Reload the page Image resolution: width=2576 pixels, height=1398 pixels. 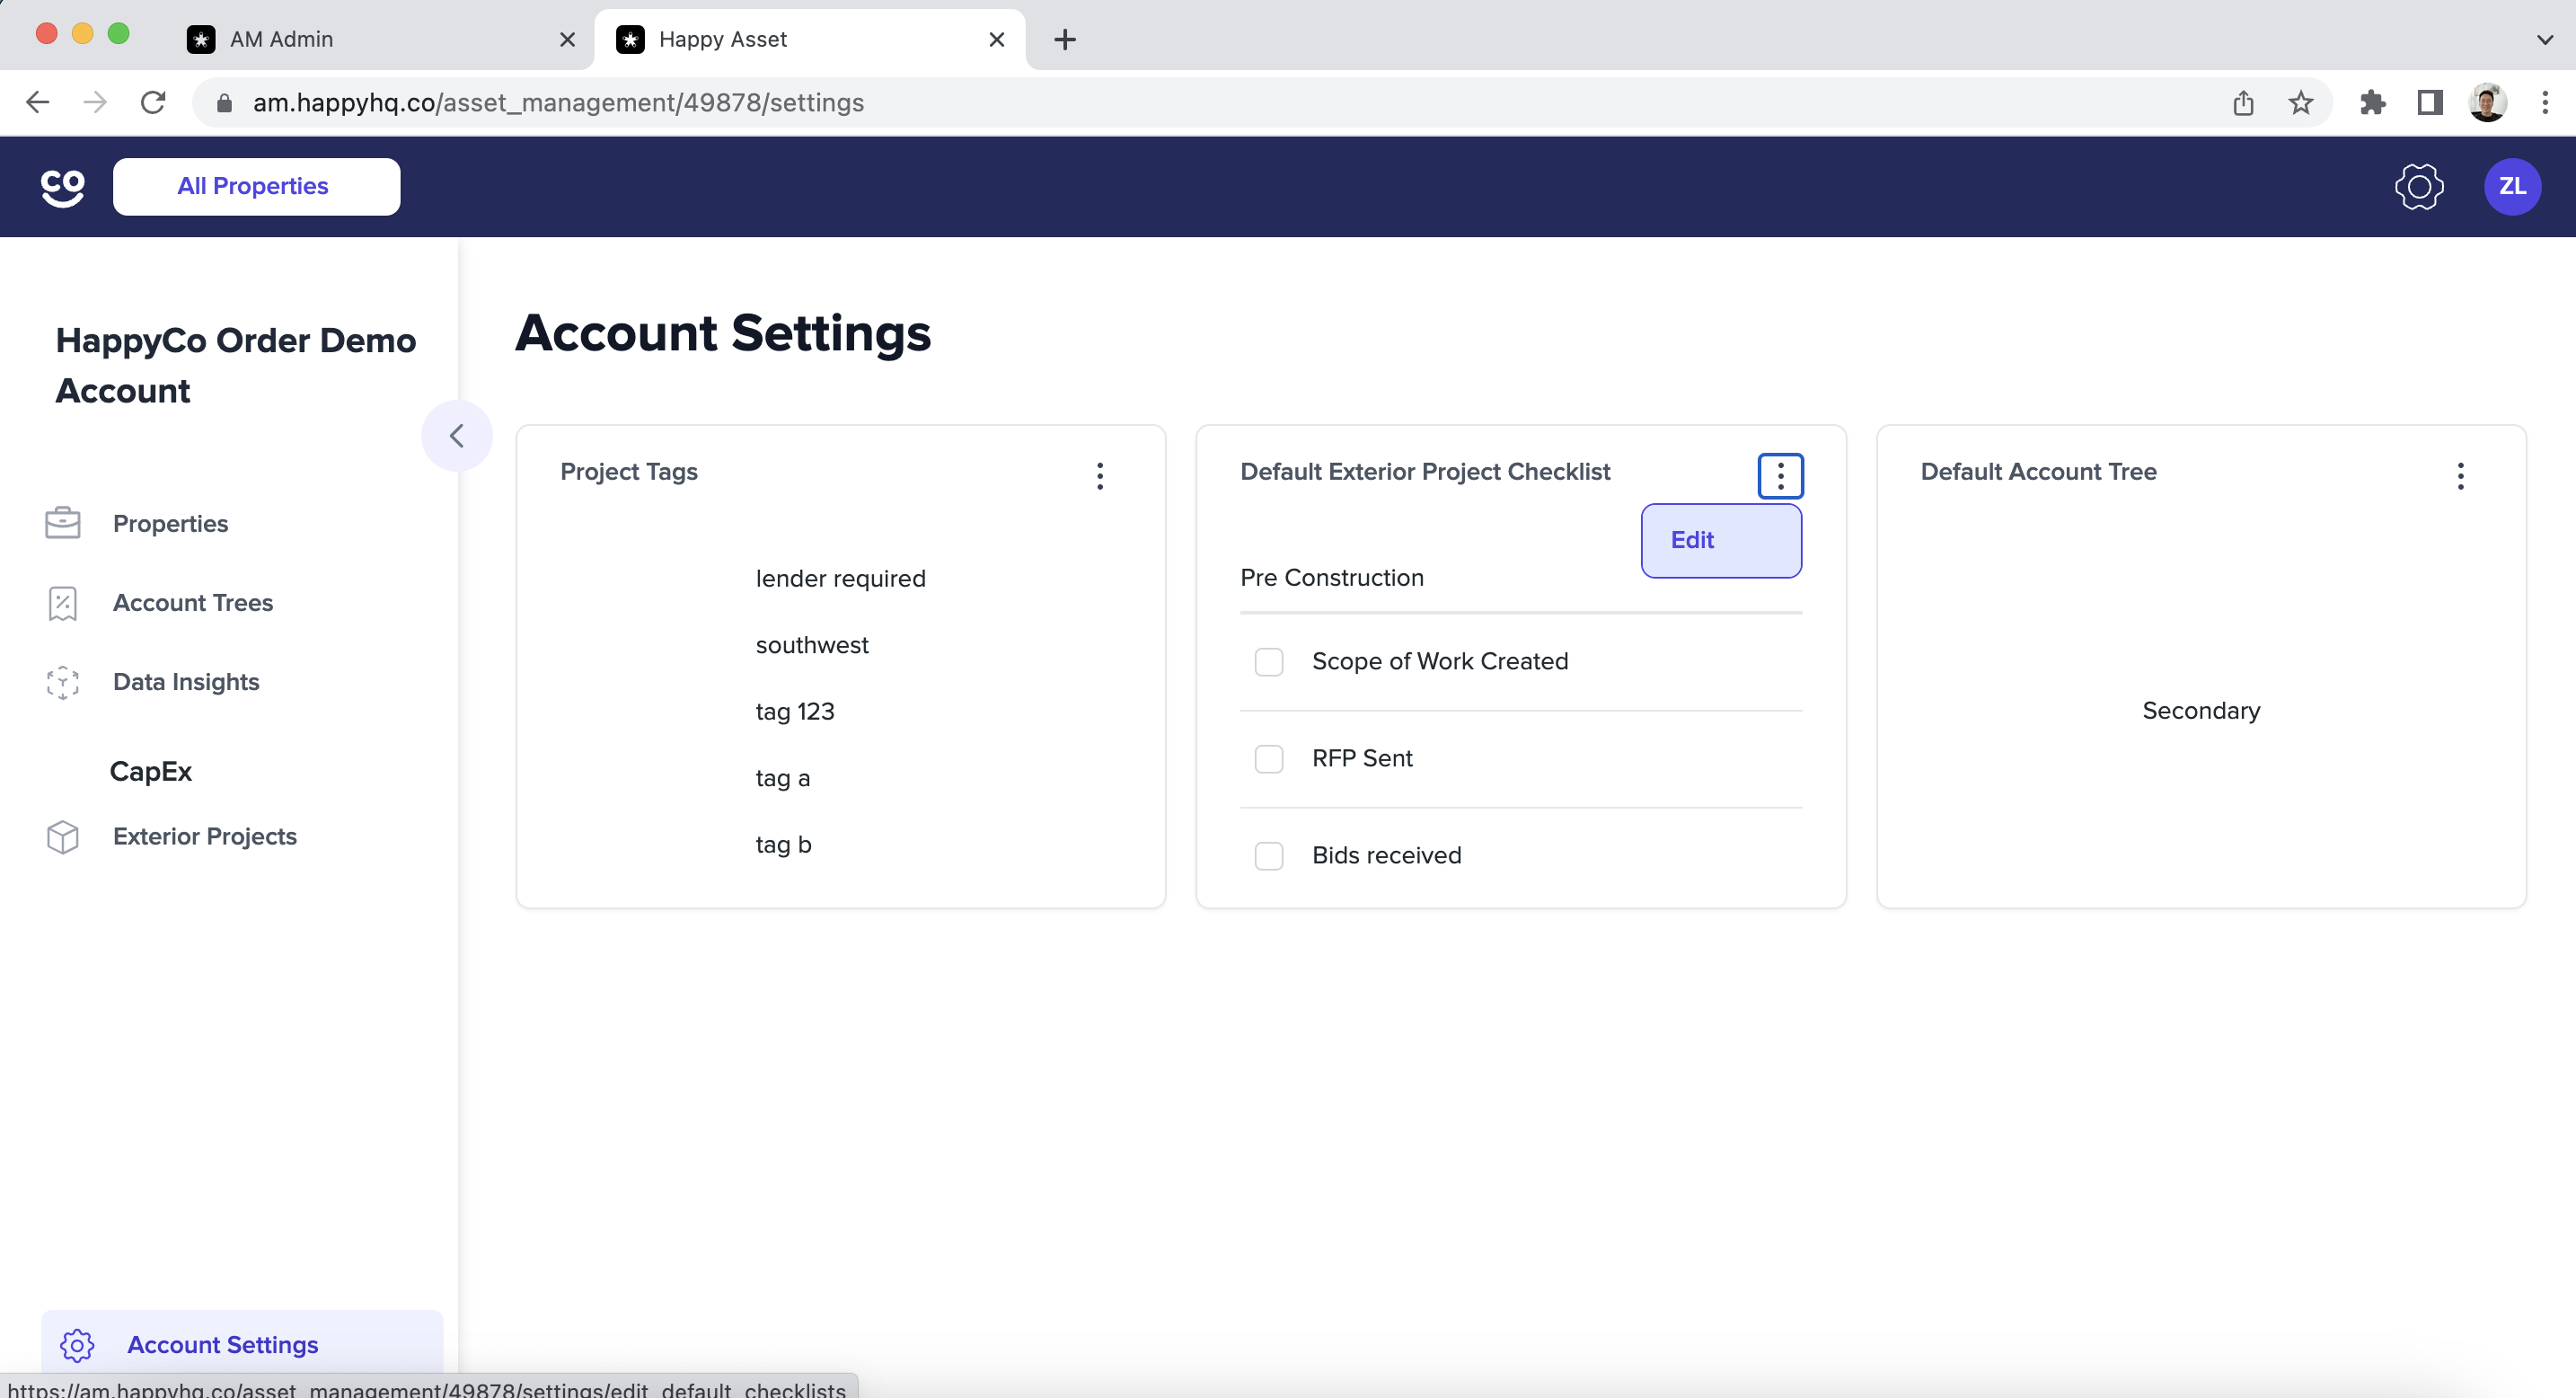153,102
